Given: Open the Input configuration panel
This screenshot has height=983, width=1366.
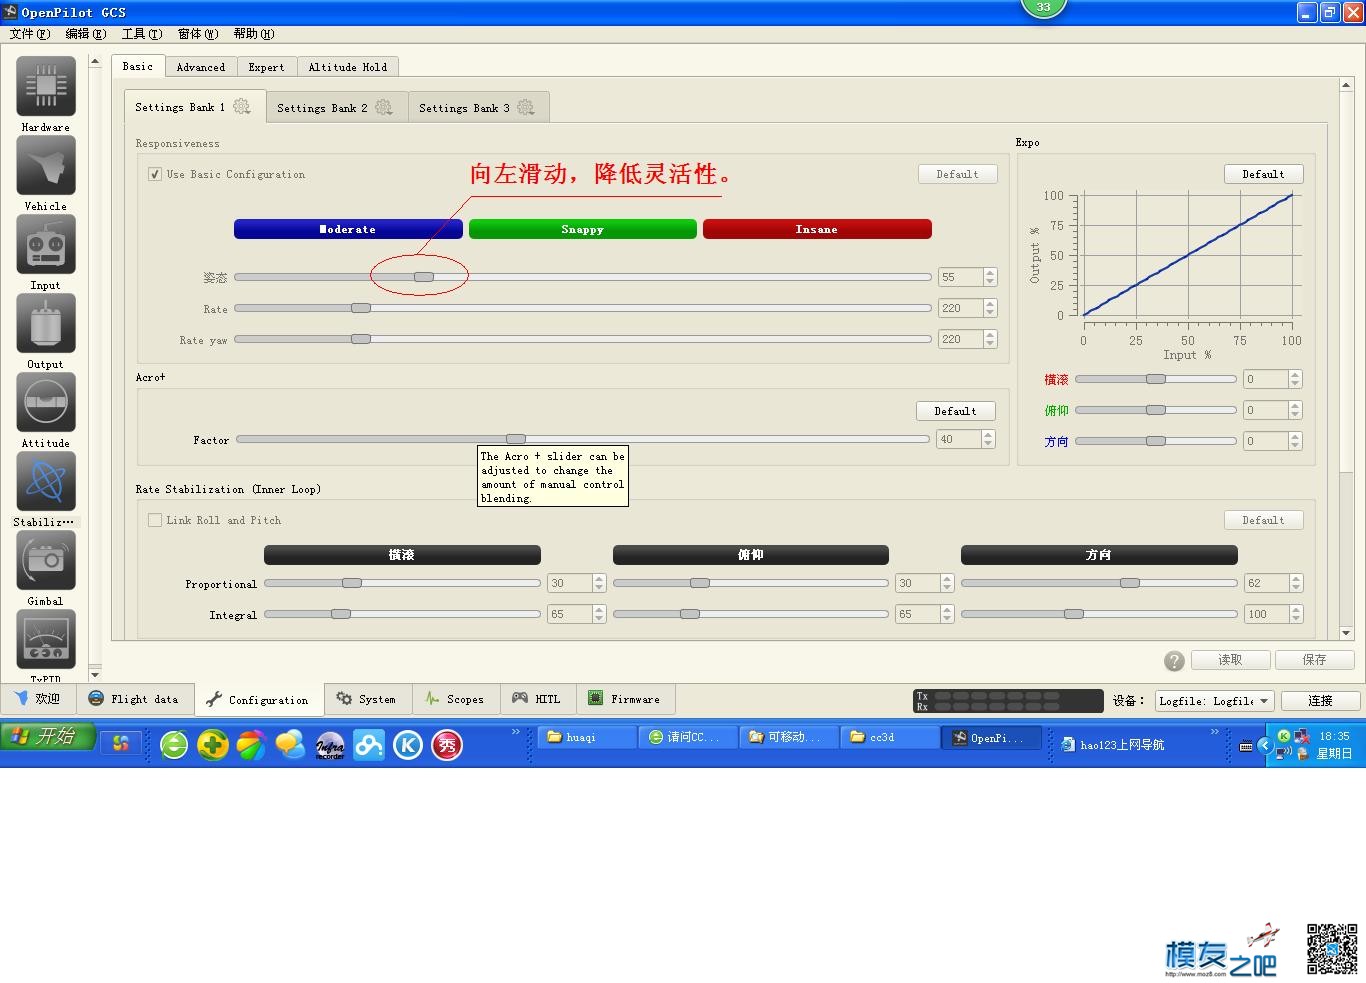Looking at the screenshot, I should [46, 245].
